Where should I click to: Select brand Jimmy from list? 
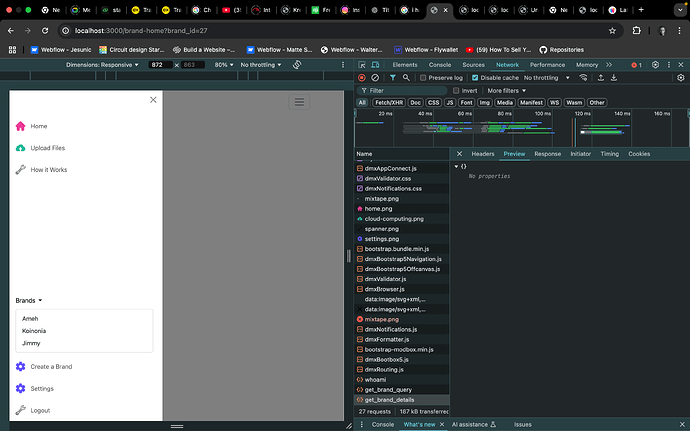[x=31, y=343]
